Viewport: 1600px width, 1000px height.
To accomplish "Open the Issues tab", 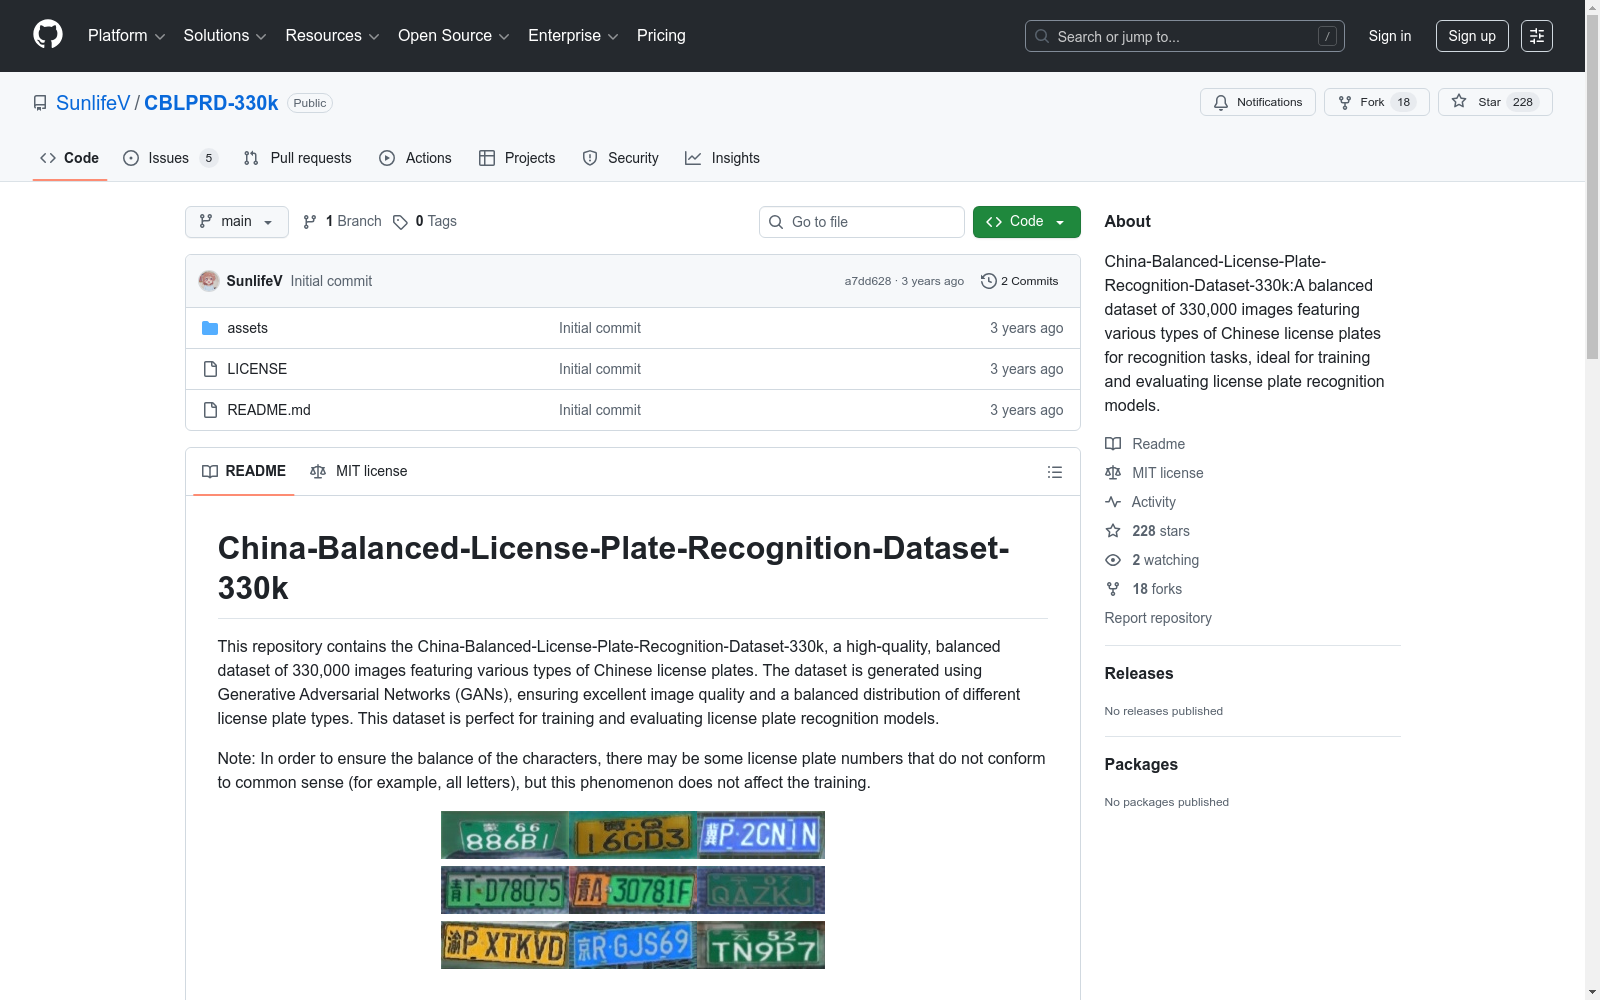I will tap(170, 158).
